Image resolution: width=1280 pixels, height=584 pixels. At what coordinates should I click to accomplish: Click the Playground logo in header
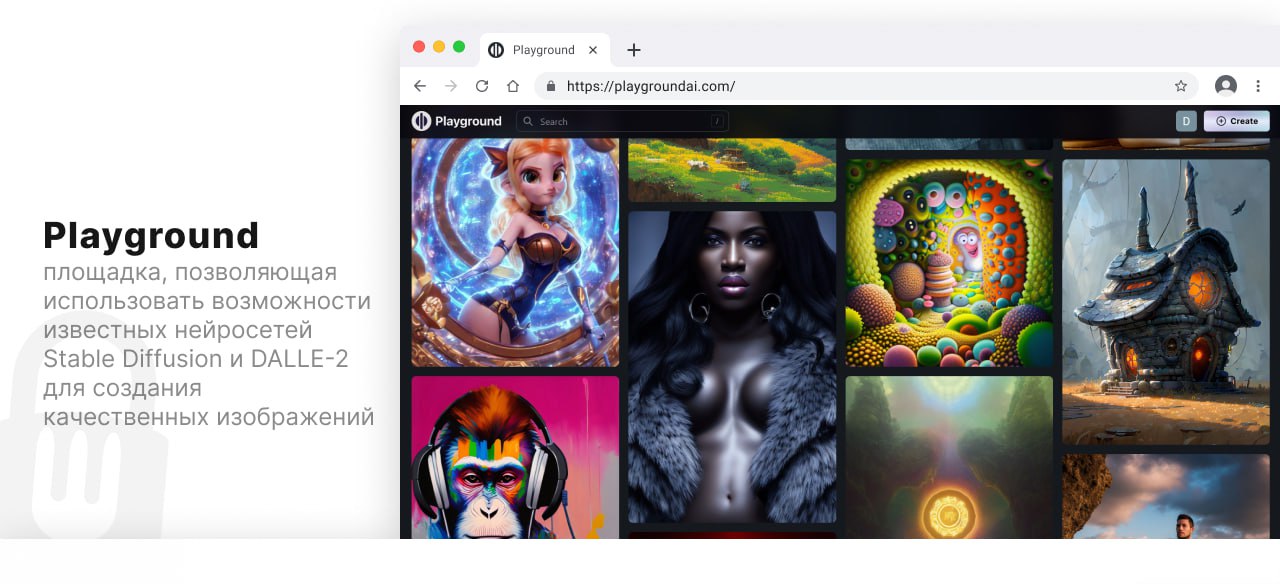[x=457, y=121]
